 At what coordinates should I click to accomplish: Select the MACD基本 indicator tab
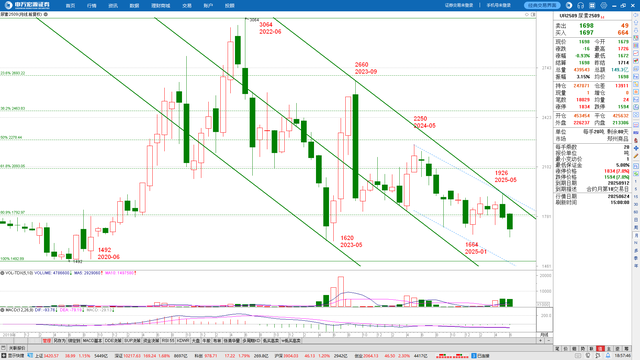pos(92,340)
